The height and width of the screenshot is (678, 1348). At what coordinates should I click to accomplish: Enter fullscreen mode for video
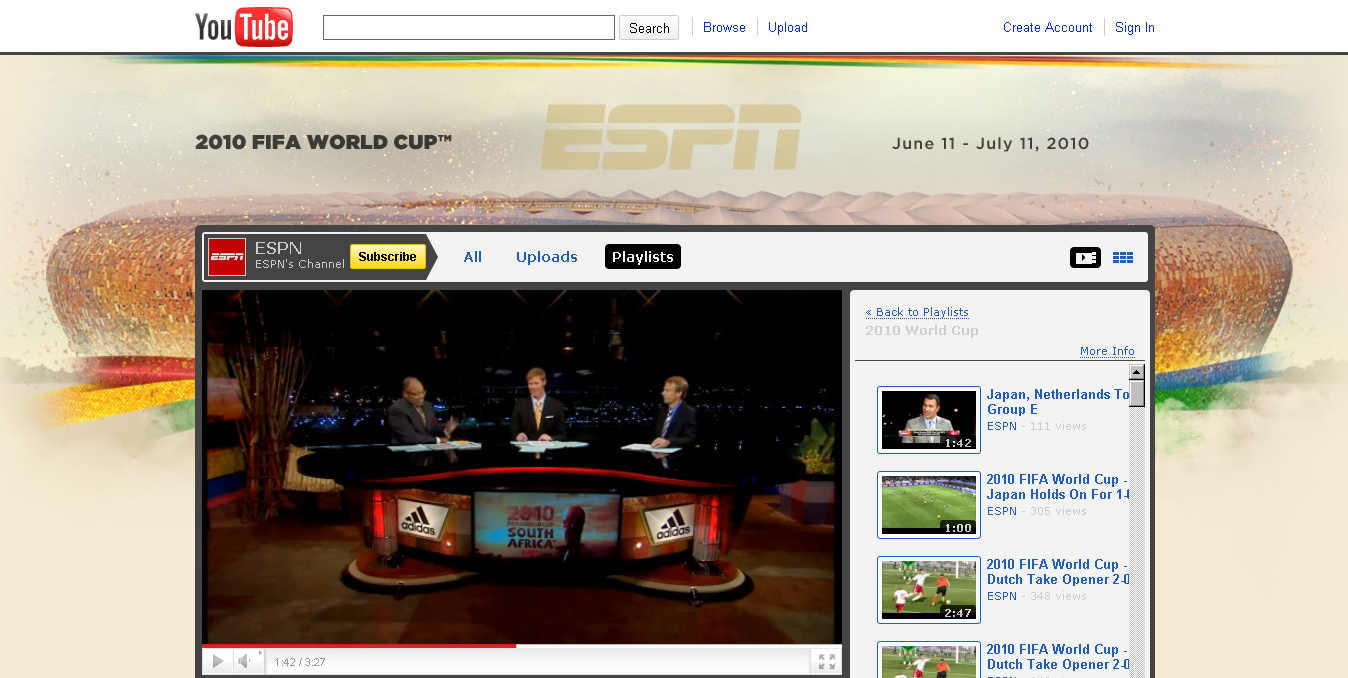827,662
